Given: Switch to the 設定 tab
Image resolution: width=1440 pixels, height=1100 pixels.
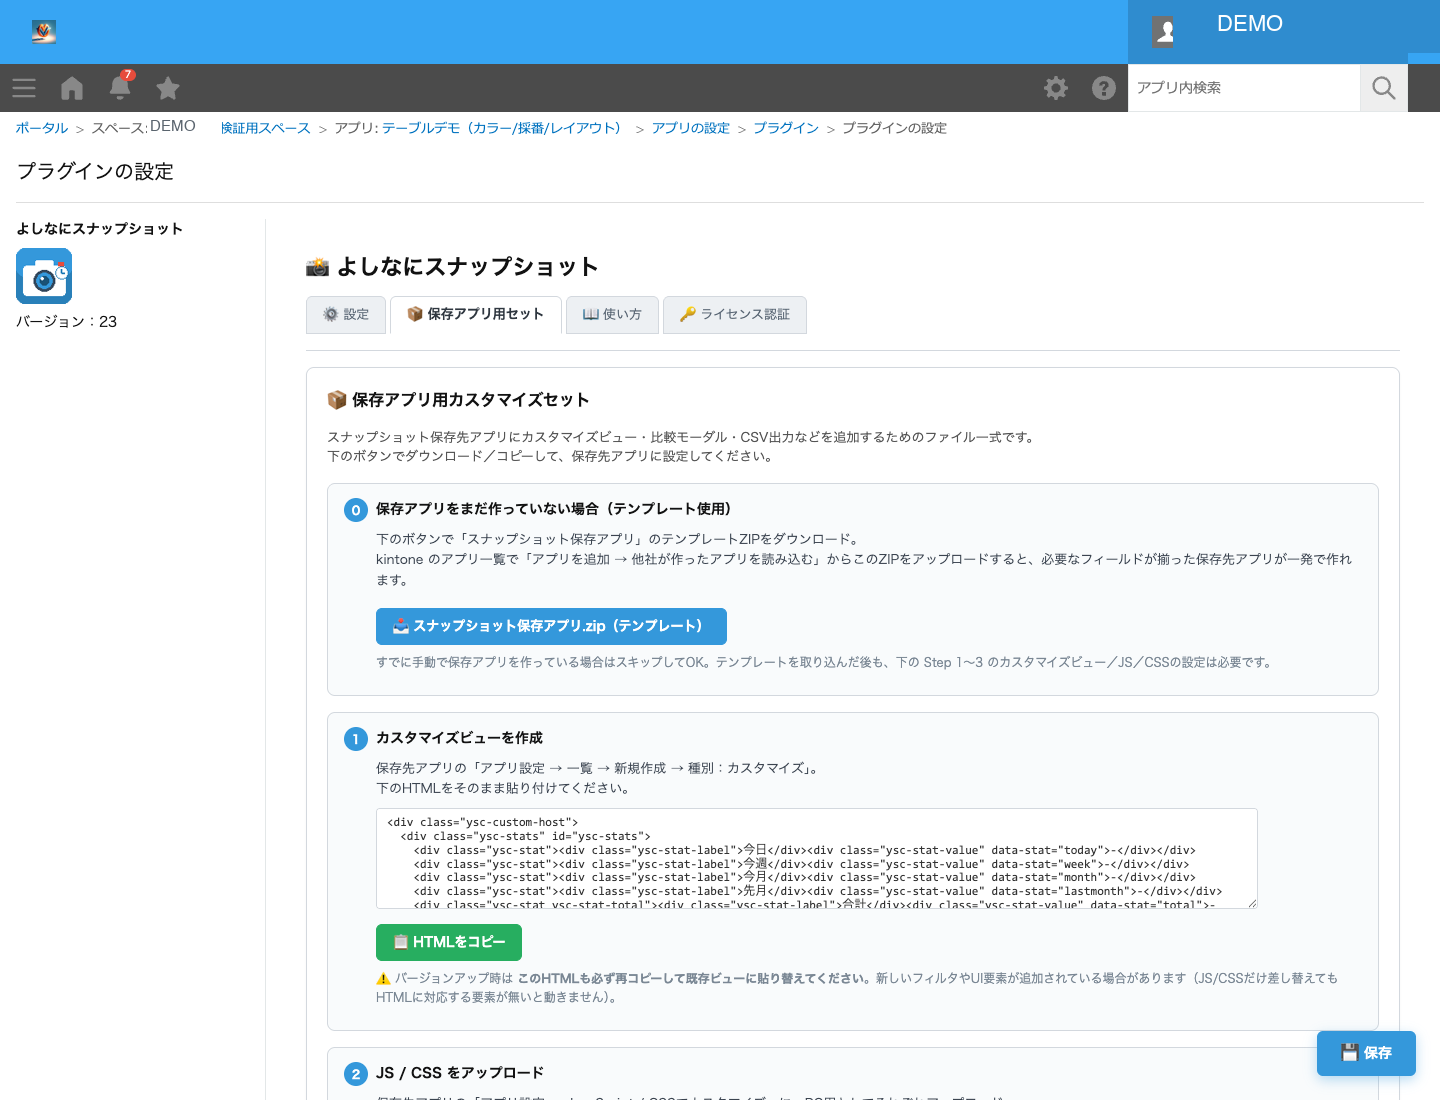Looking at the screenshot, I should tap(346, 315).
